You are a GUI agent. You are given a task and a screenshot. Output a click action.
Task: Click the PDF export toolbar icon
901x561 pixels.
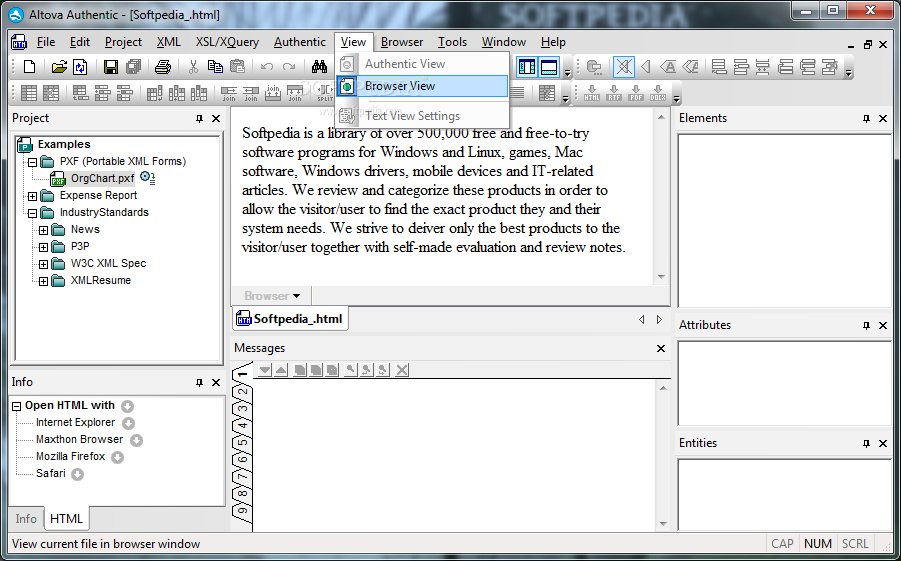click(636, 93)
